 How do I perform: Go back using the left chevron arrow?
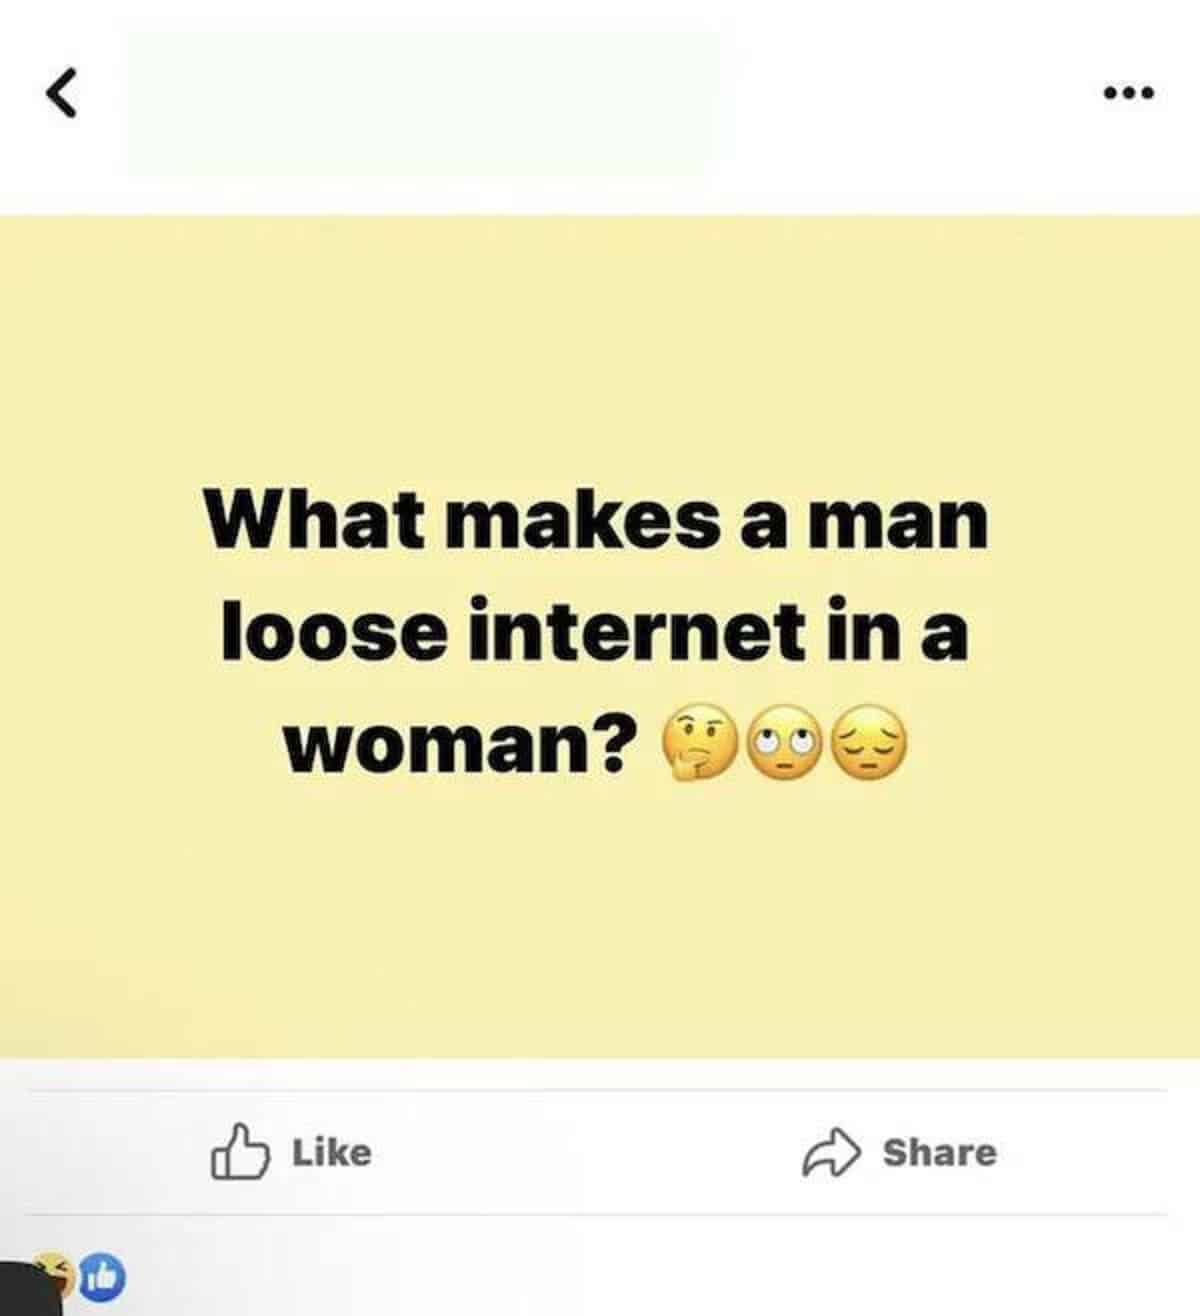[x=61, y=96]
